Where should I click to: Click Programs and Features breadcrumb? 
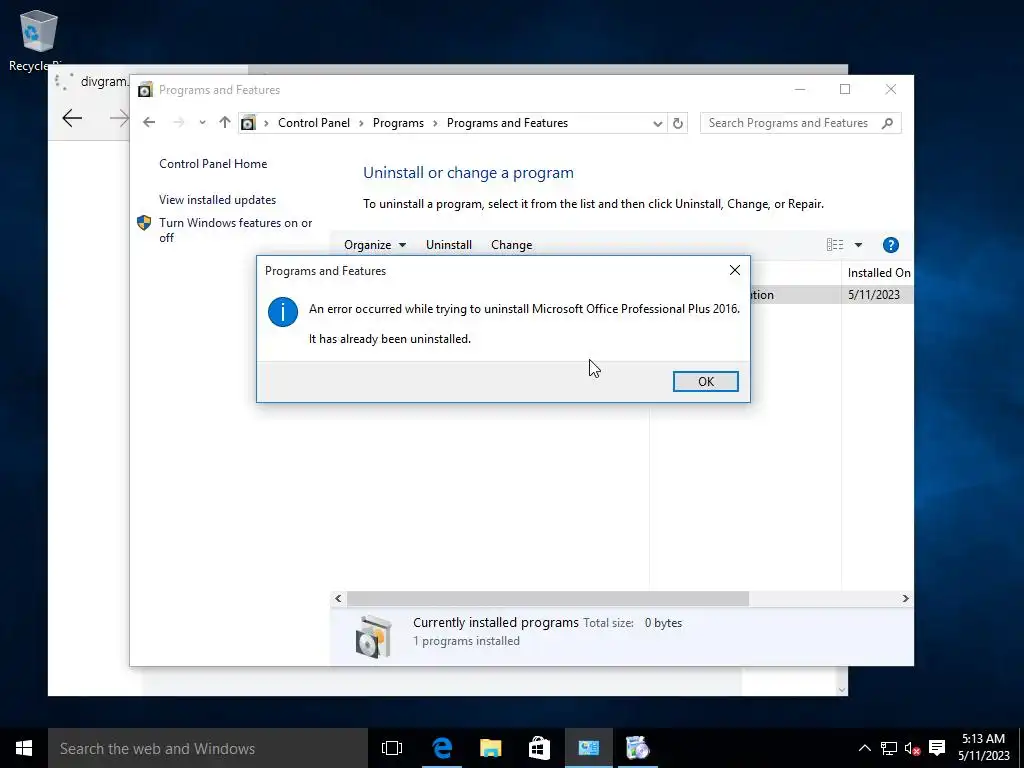coord(507,123)
